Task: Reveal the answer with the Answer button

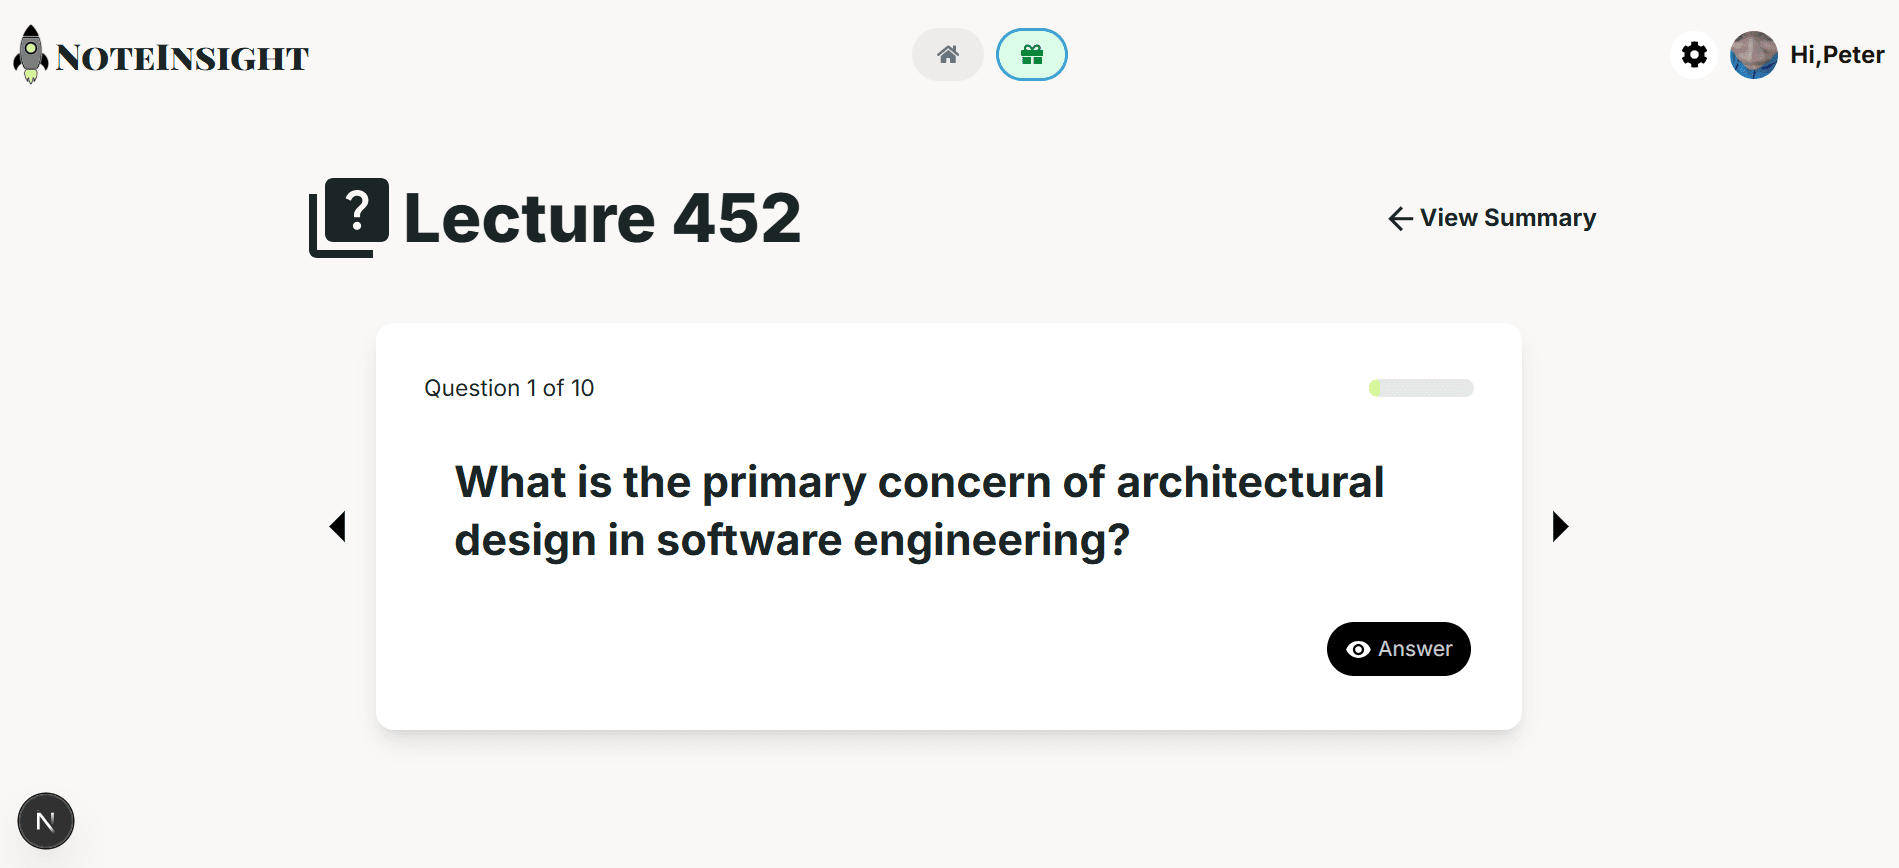Action: (1398, 649)
